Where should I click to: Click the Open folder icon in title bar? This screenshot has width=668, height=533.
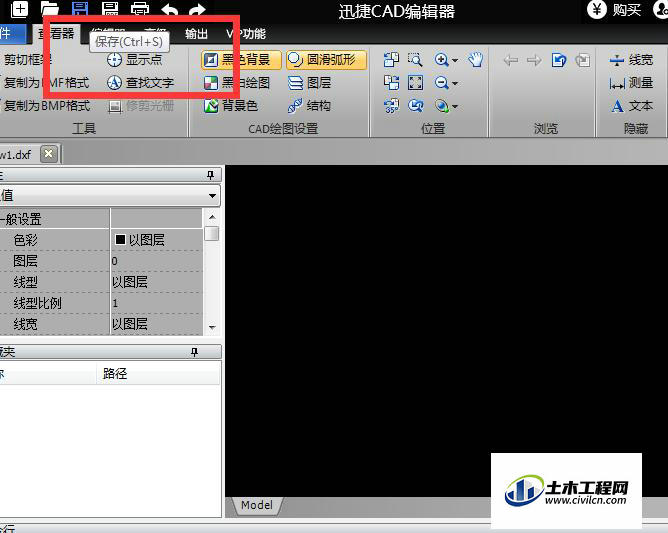coord(49,9)
